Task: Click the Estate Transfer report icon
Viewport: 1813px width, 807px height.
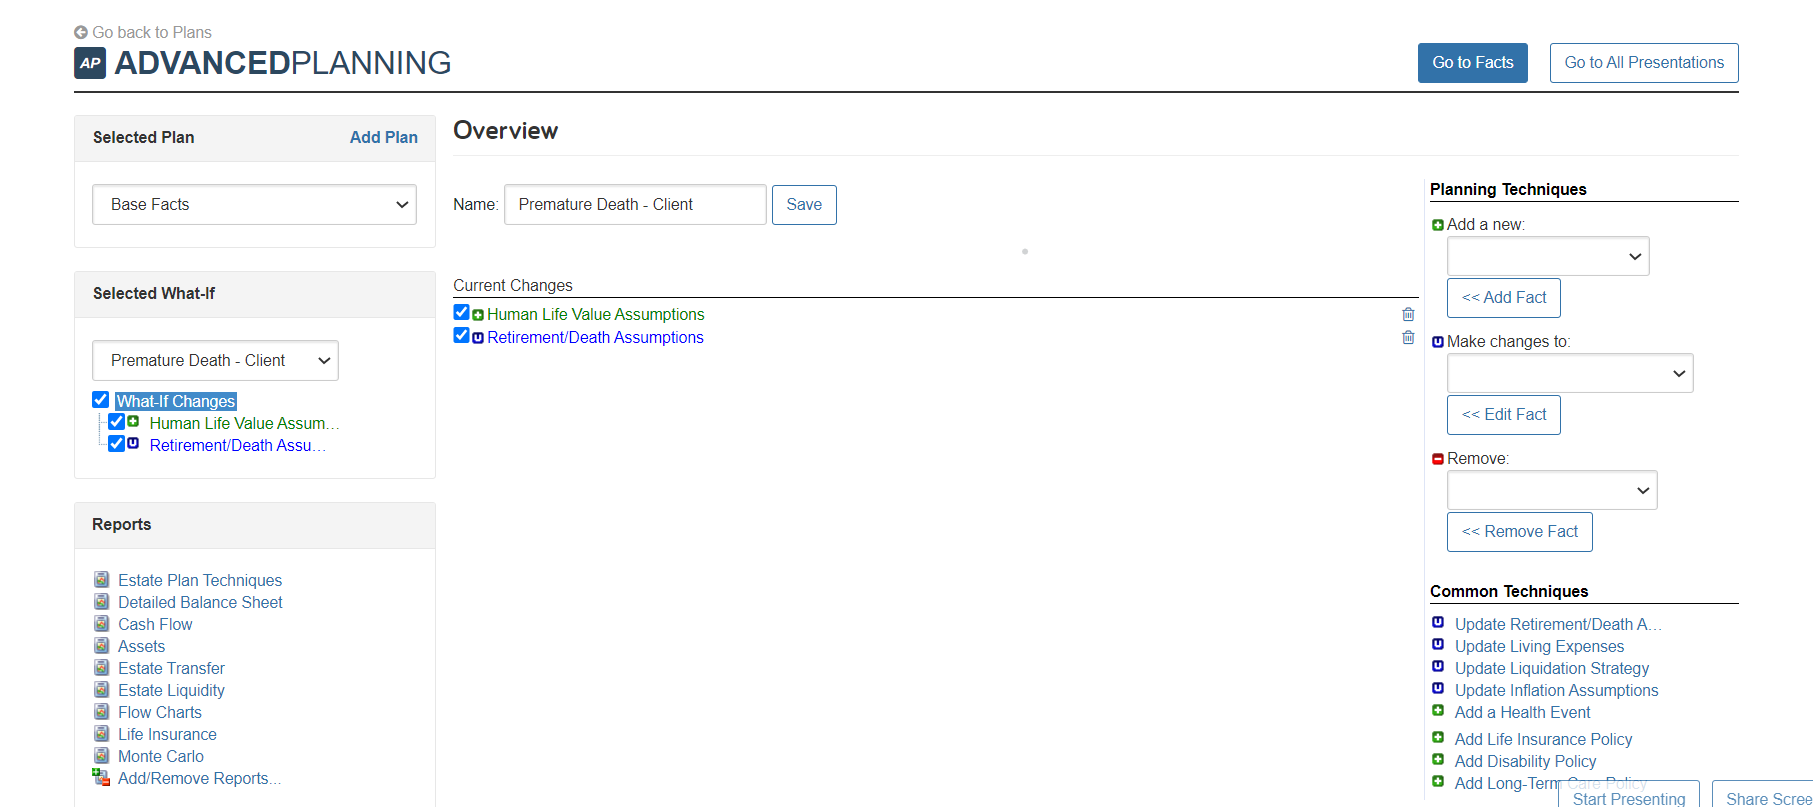Action: pyautogui.click(x=101, y=667)
